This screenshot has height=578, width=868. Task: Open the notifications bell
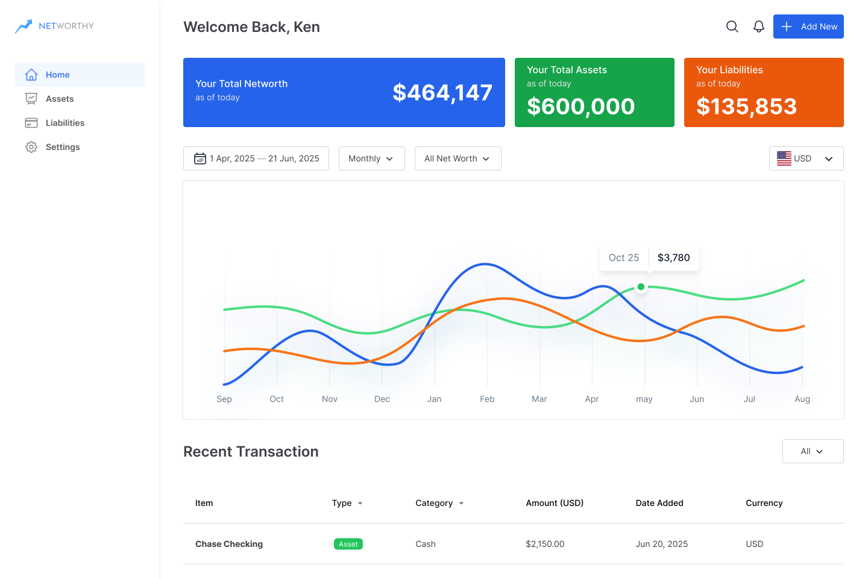coord(759,27)
